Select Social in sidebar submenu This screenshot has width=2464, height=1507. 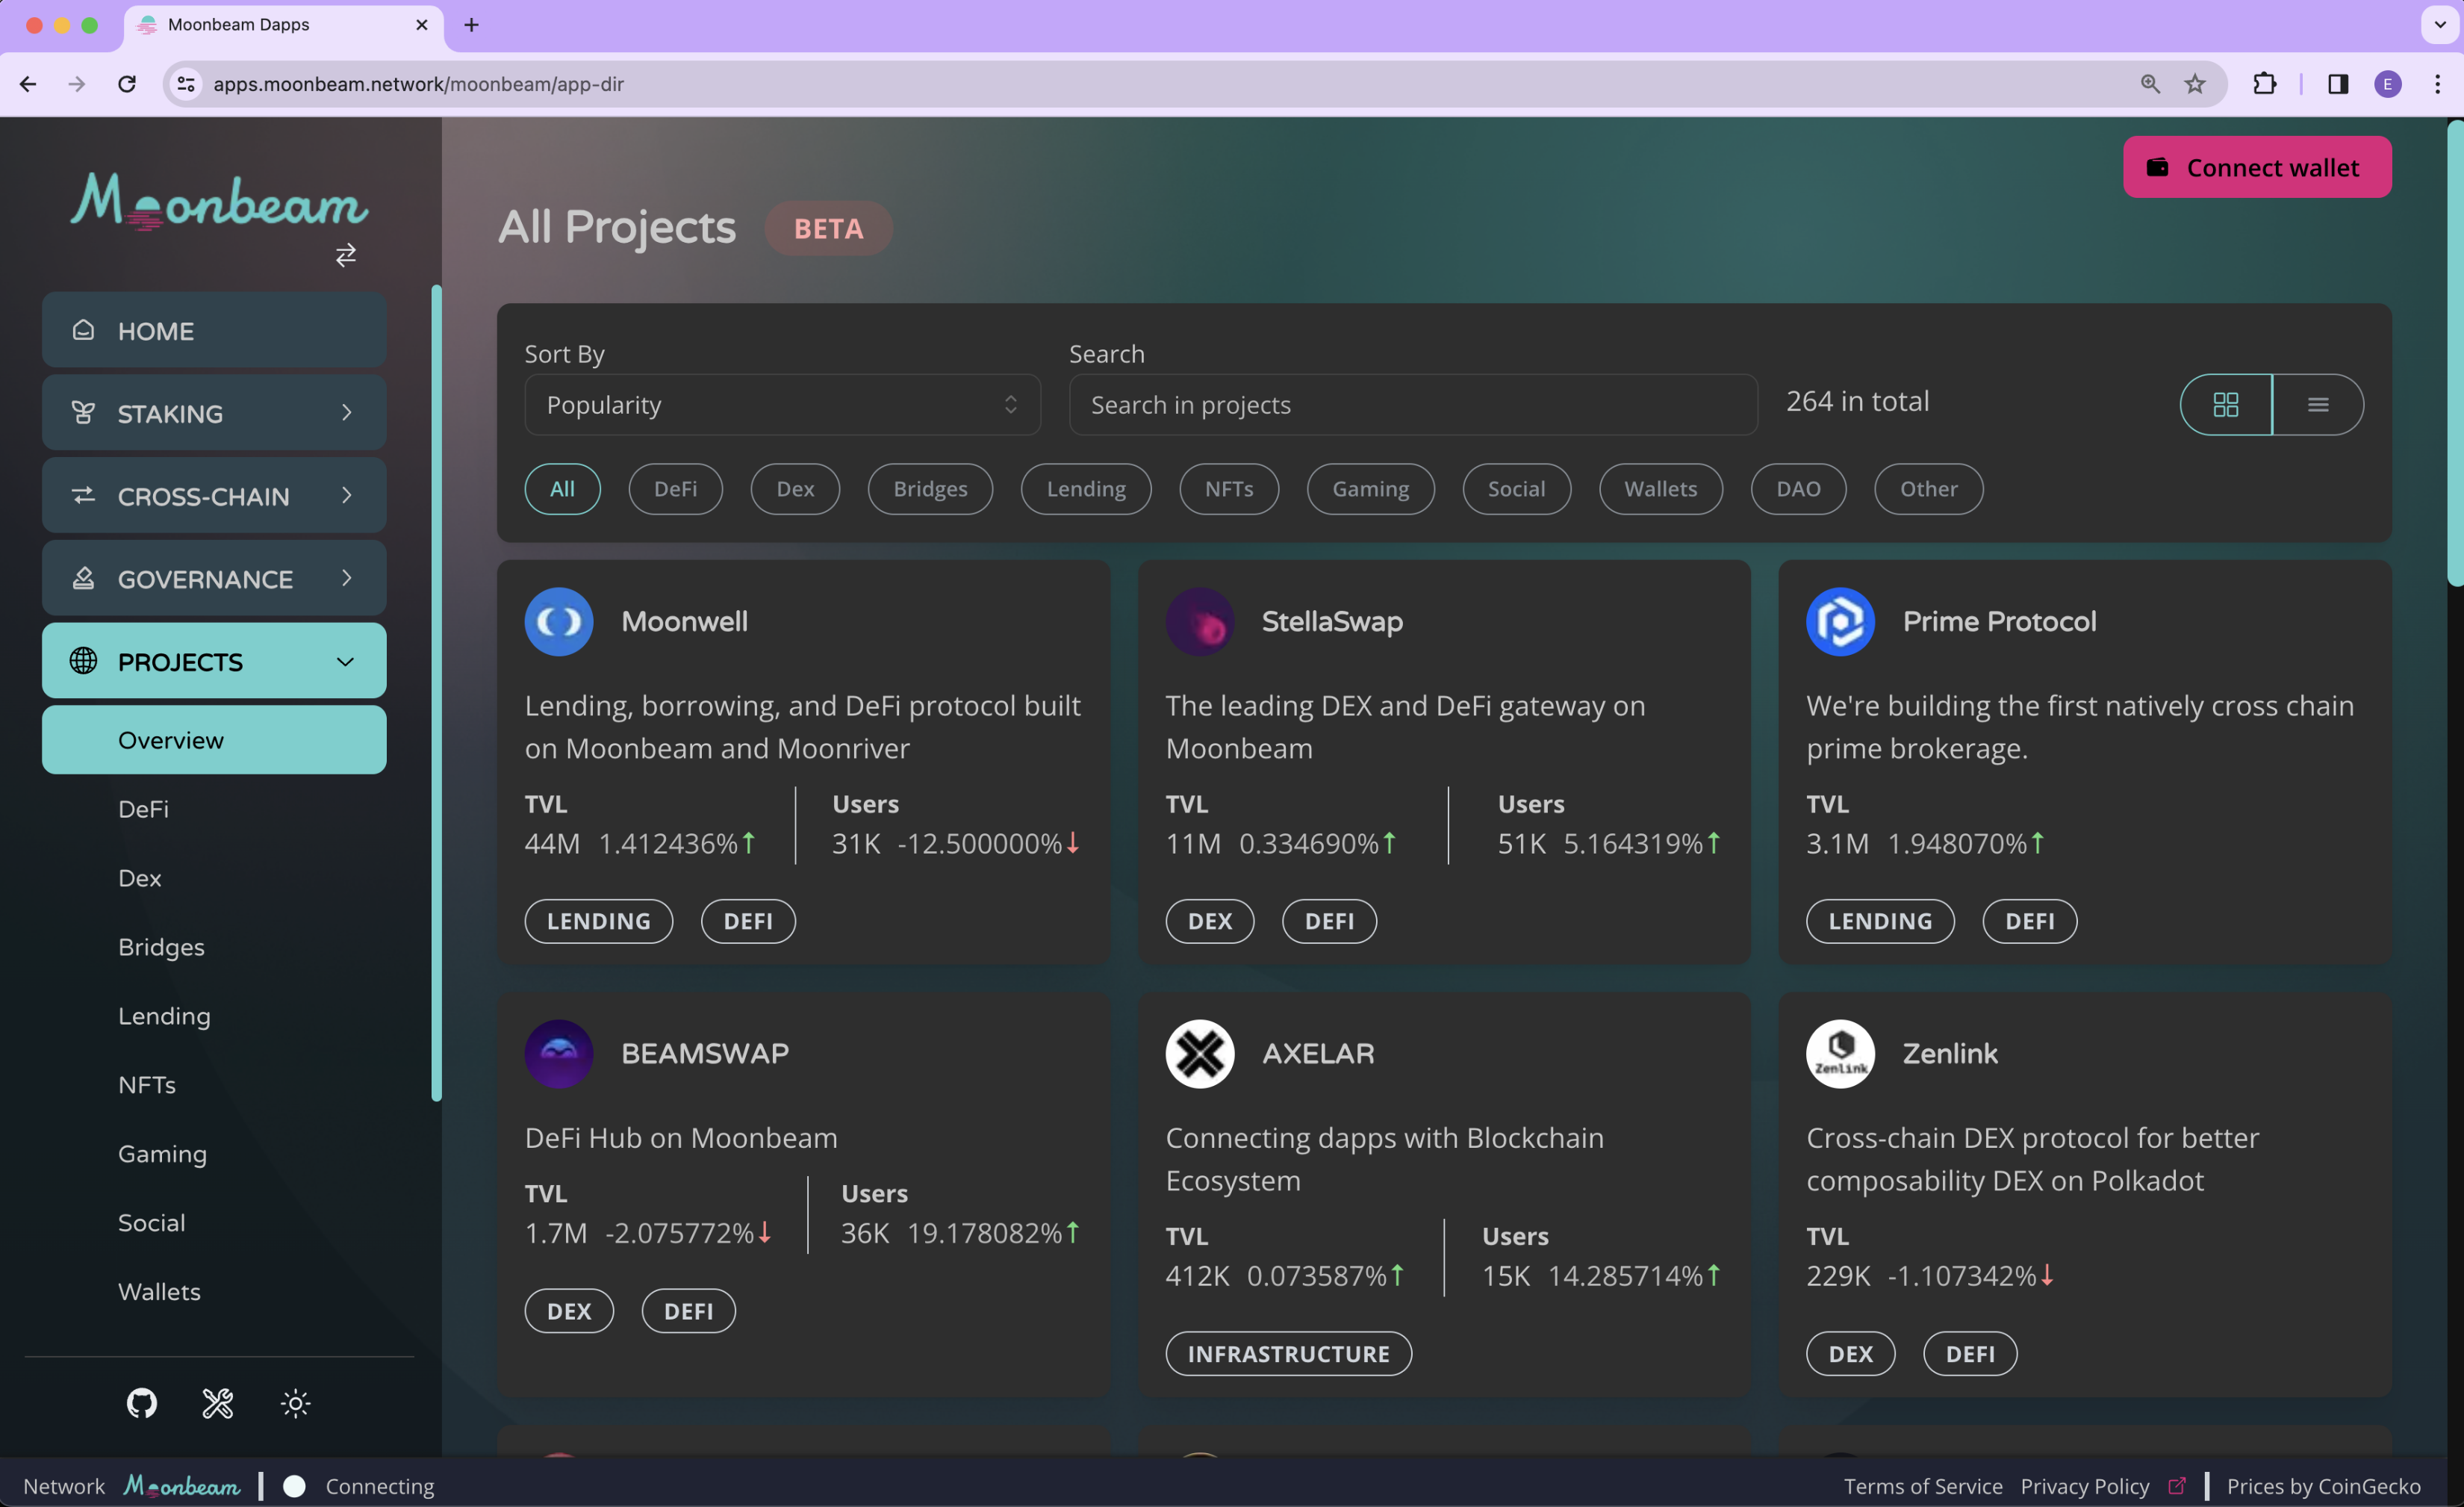(x=151, y=1223)
